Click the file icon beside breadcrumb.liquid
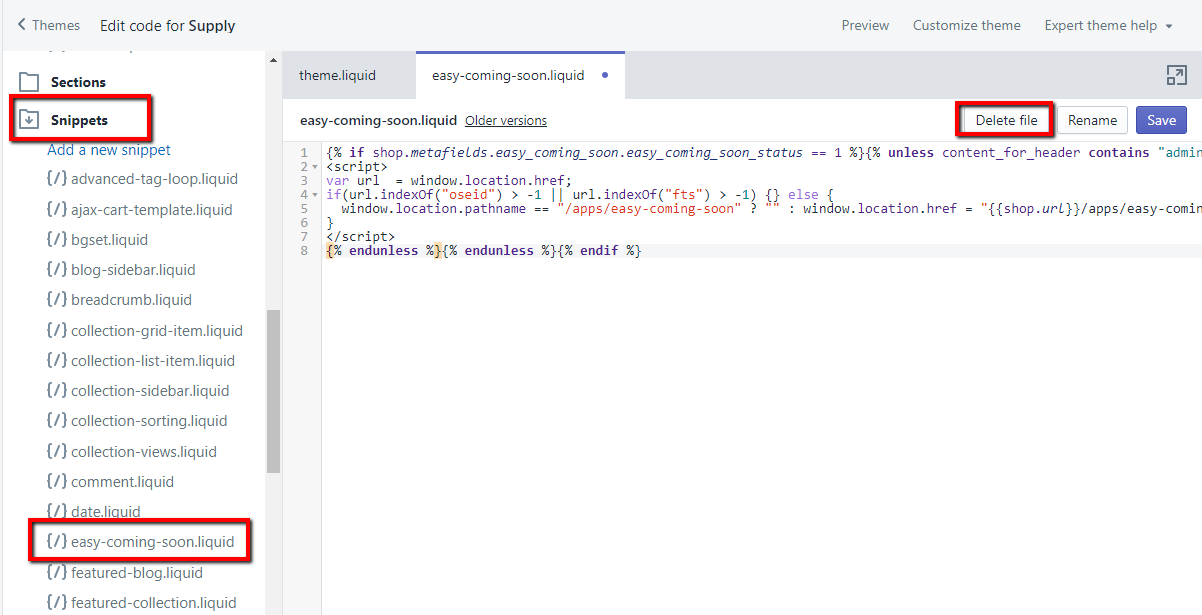Image resolution: width=1202 pixels, height=615 pixels. click(56, 300)
